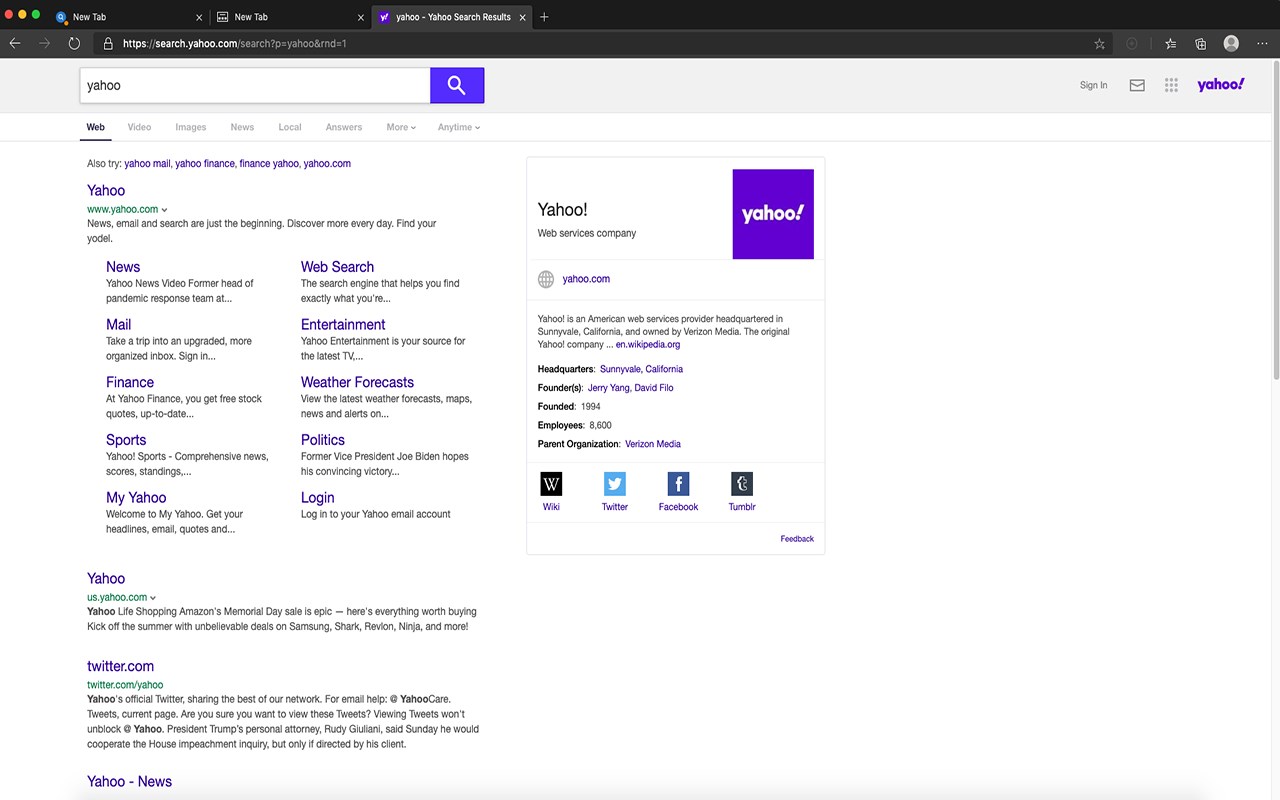The height and width of the screenshot is (800, 1280).
Task: Open the Weather Forecasts sitelink
Action: (x=357, y=382)
